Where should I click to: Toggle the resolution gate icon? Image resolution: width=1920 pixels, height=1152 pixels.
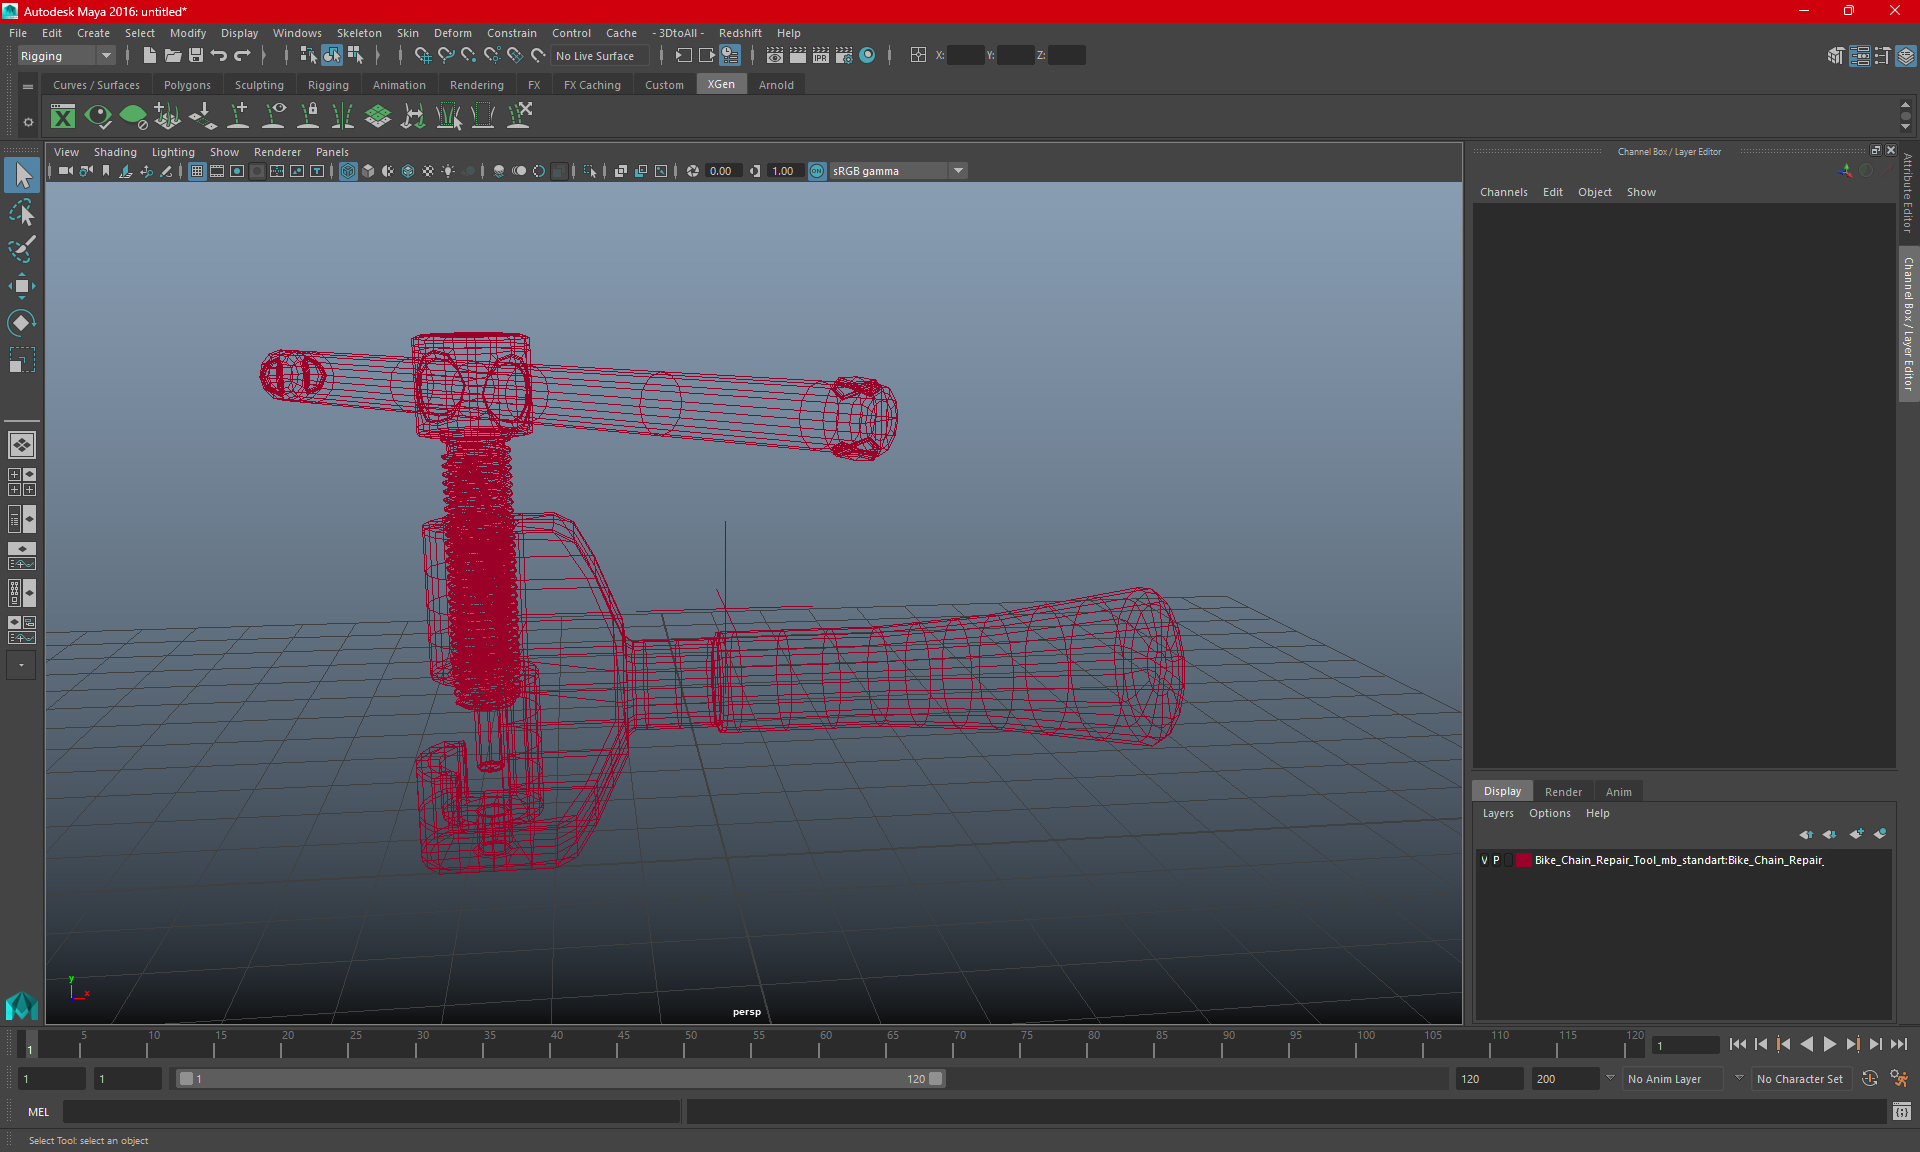point(237,171)
